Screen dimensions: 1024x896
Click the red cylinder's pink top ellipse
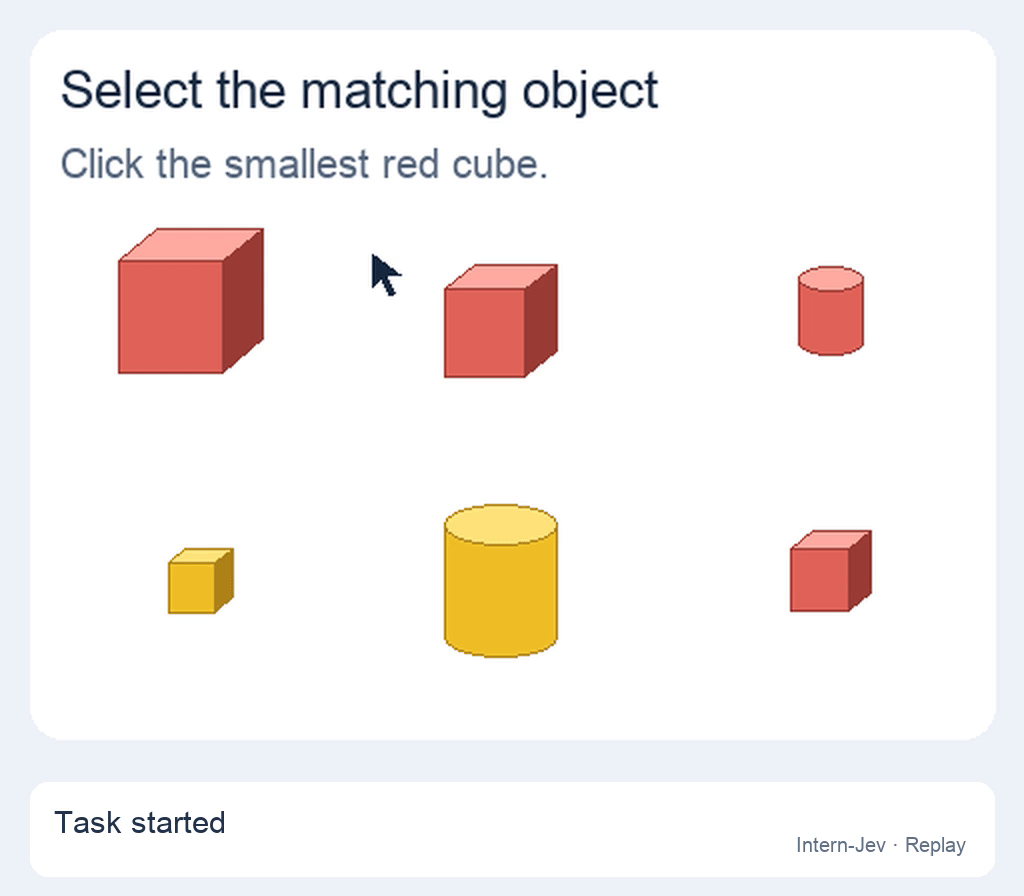coord(831,278)
